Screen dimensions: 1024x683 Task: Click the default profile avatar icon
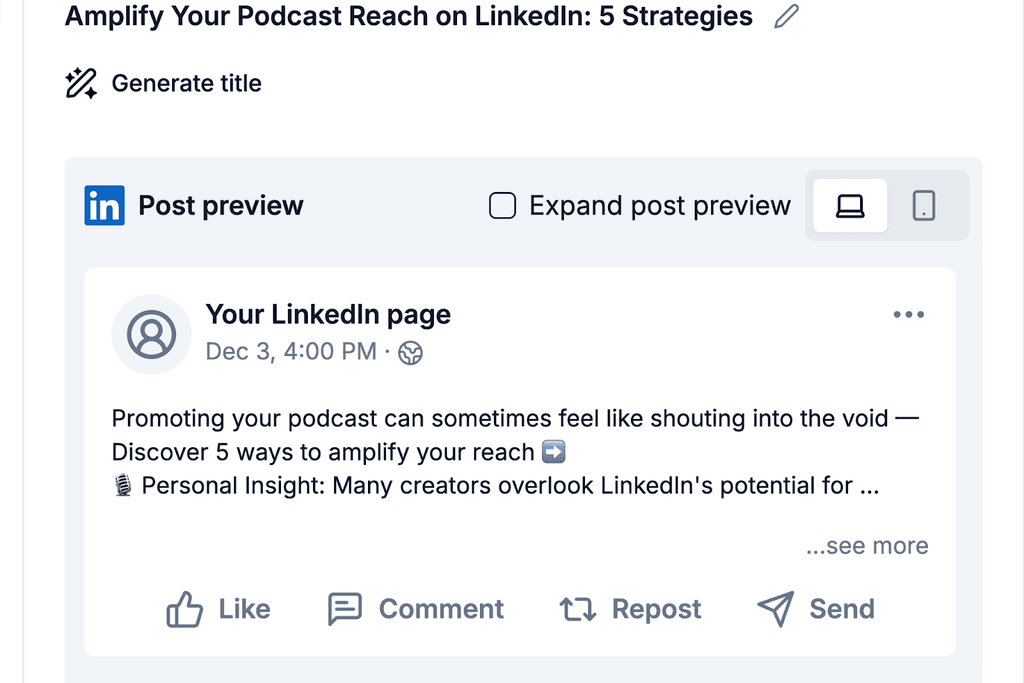point(151,335)
